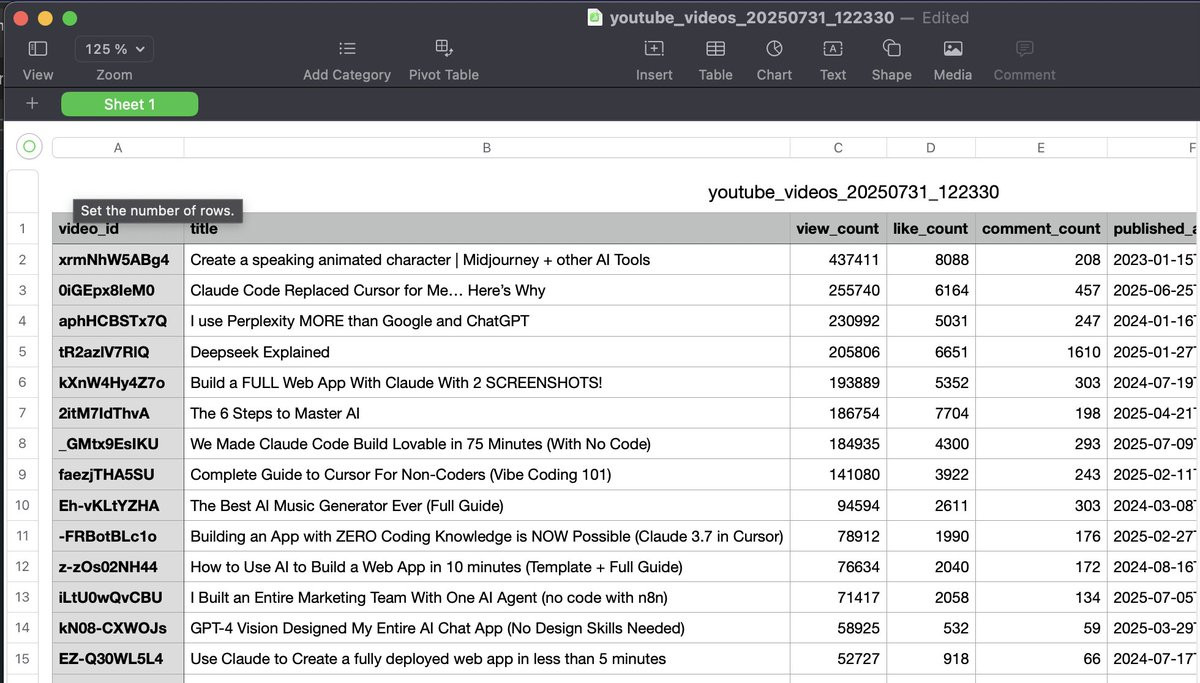The width and height of the screenshot is (1200, 683).
Task: Select the view_count header cell
Action: point(838,229)
